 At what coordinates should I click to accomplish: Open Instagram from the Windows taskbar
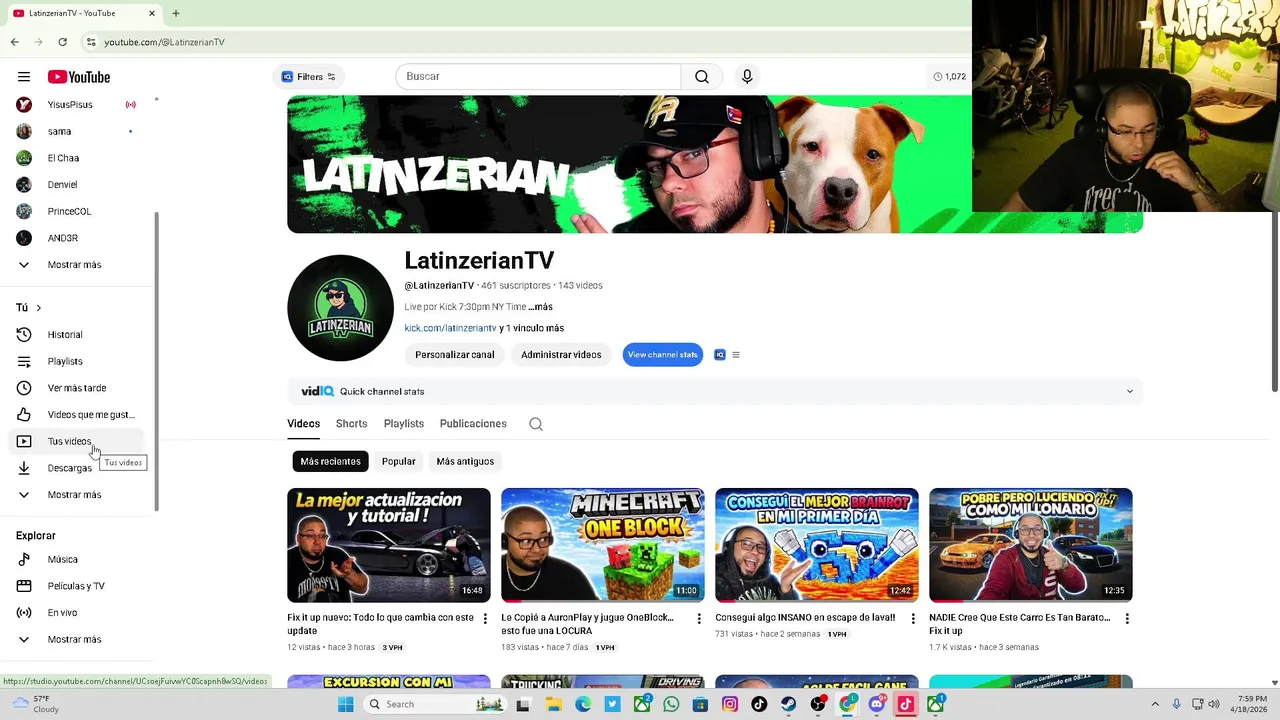(x=730, y=704)
